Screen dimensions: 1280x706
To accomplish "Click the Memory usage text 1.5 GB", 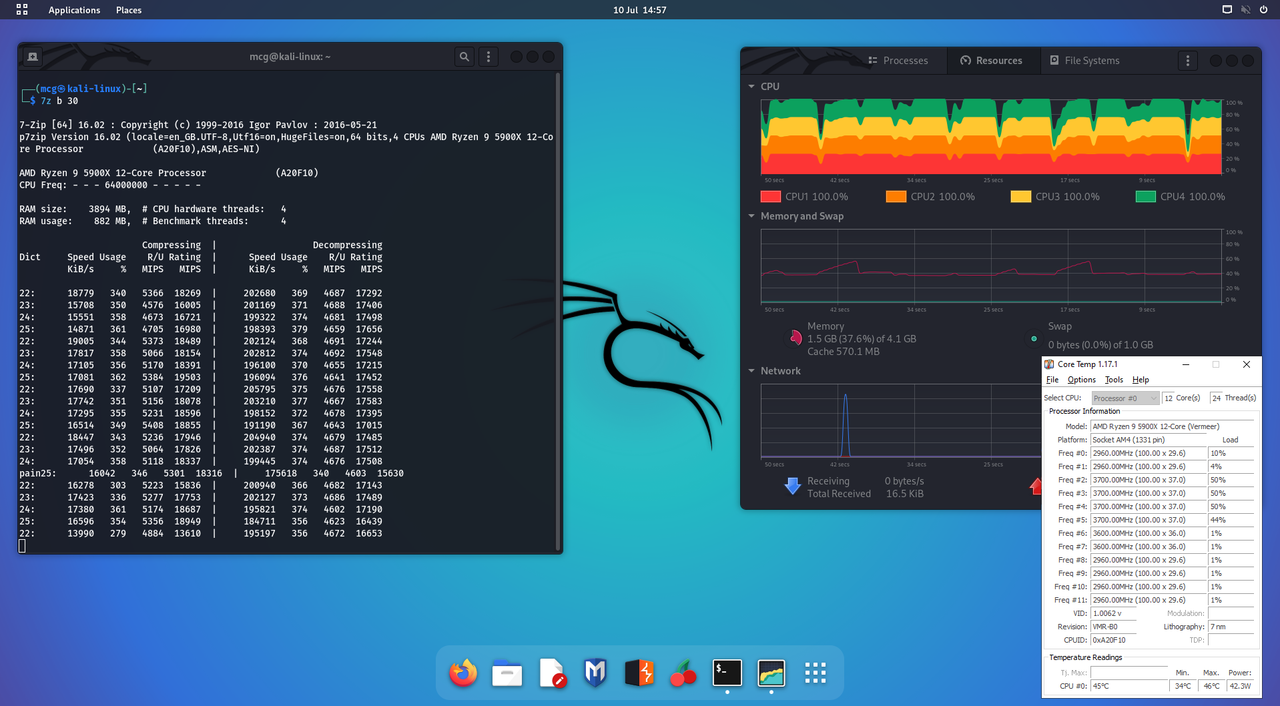I will [862, 339].
